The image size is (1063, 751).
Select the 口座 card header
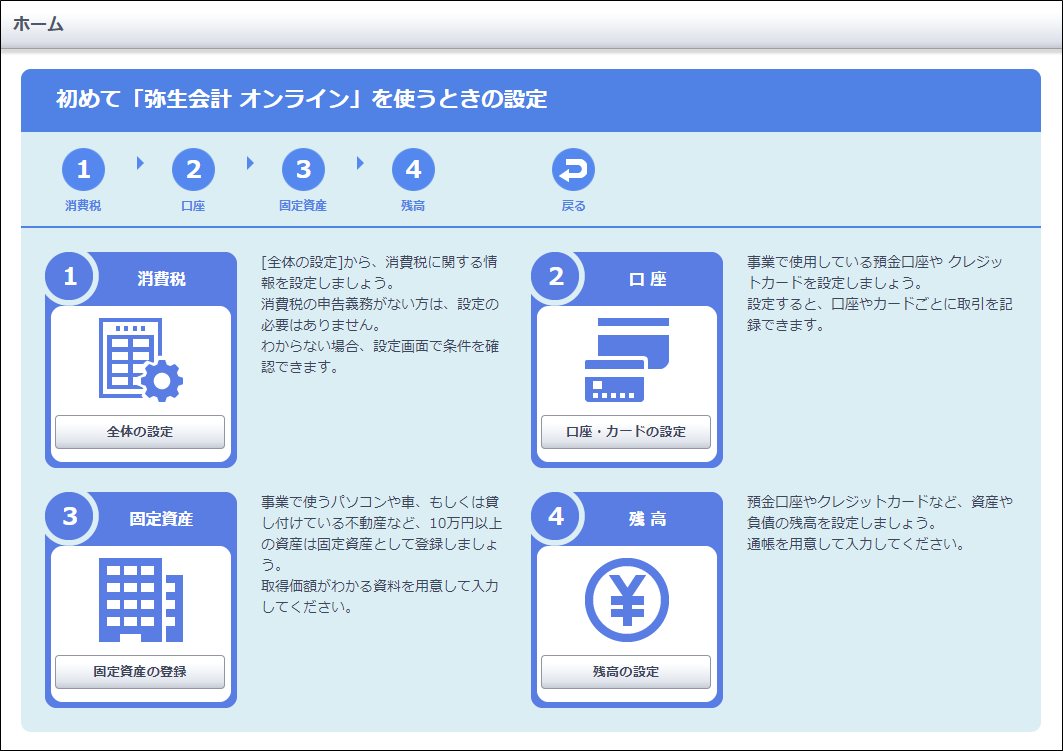click(x=647, y=279)
